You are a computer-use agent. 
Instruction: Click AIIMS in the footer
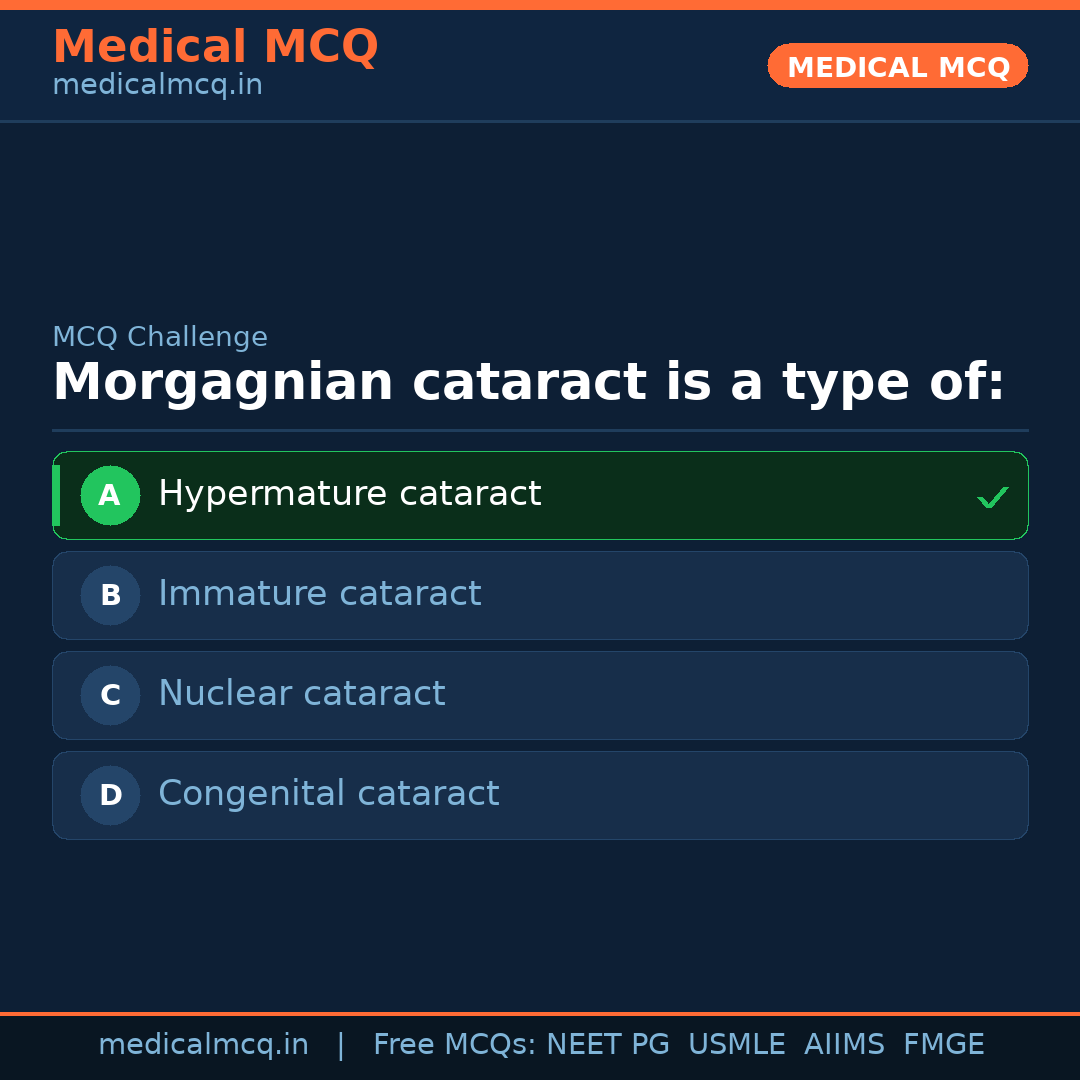845,1044
